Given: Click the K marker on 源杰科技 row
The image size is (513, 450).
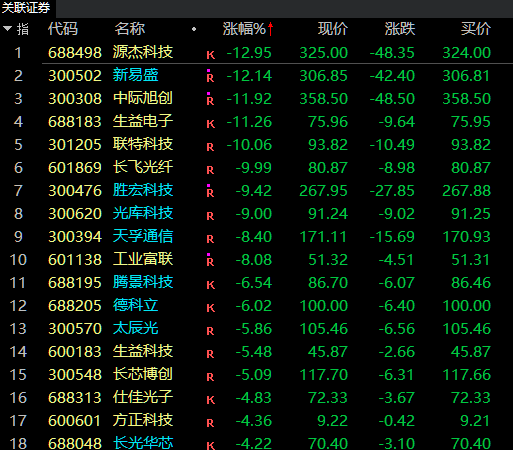Looking at the screenshot, I should [210, 55].
